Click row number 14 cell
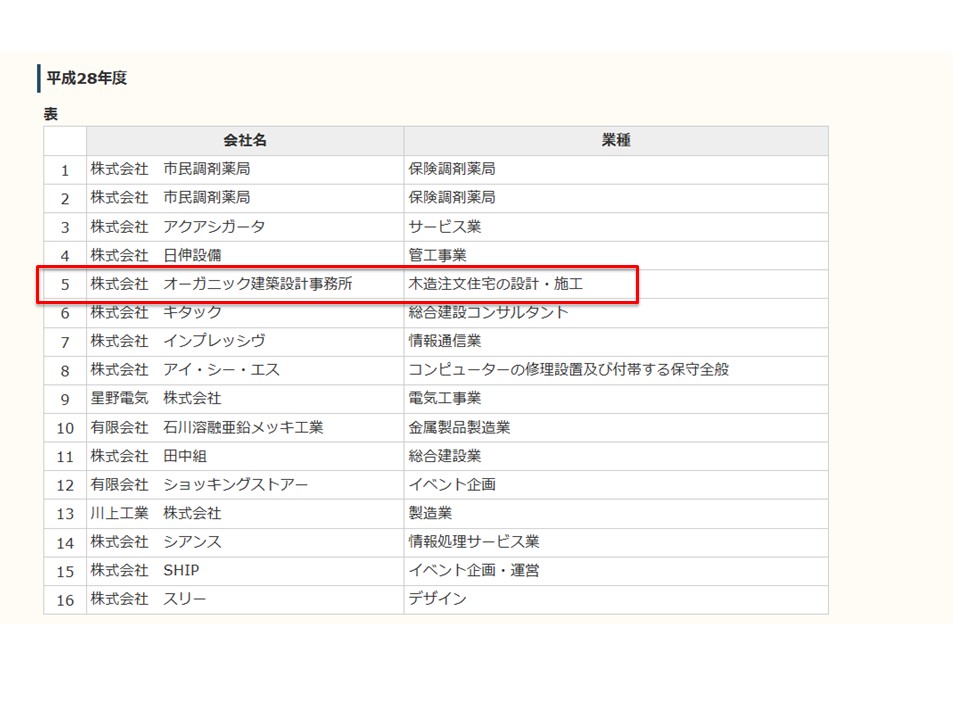The image size is (960, 720). [x=65, y=543]
